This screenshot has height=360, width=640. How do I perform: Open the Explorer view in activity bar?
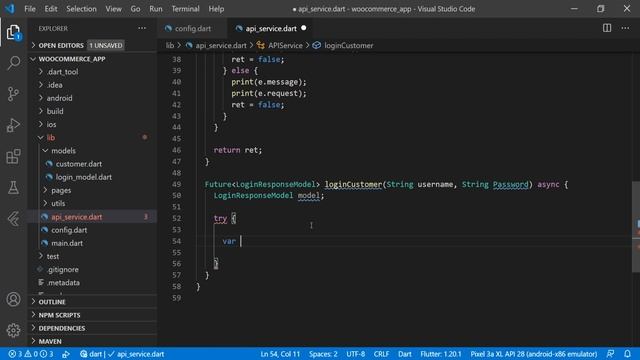tap(13, 32)
